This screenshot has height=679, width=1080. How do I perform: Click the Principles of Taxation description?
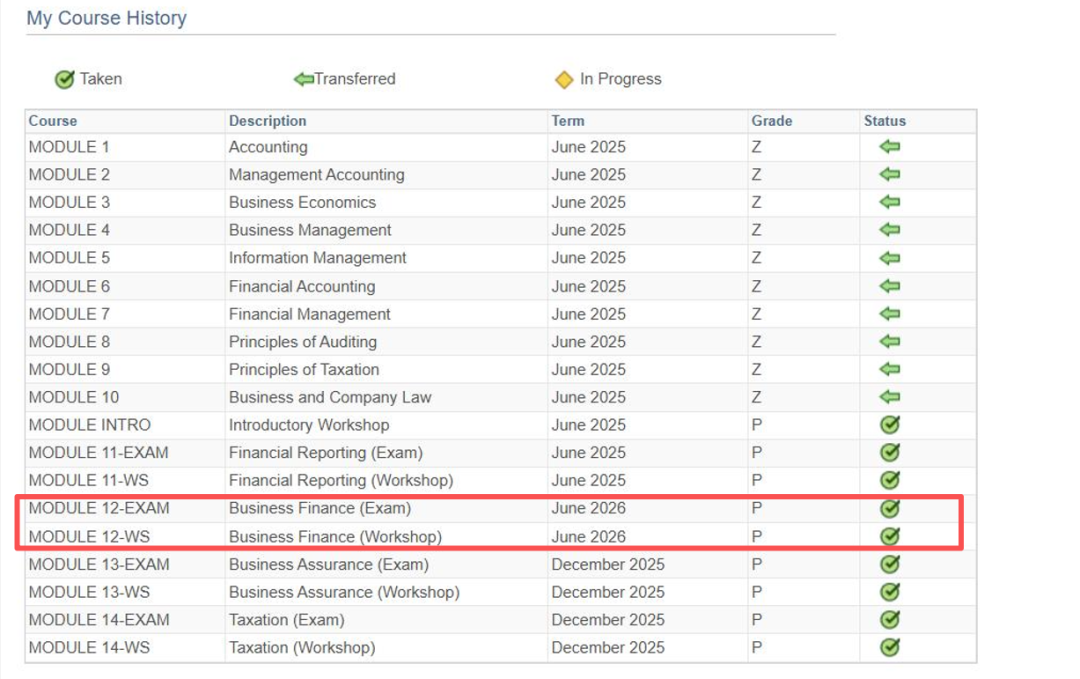pyautogui.click(x=304, y=369)
